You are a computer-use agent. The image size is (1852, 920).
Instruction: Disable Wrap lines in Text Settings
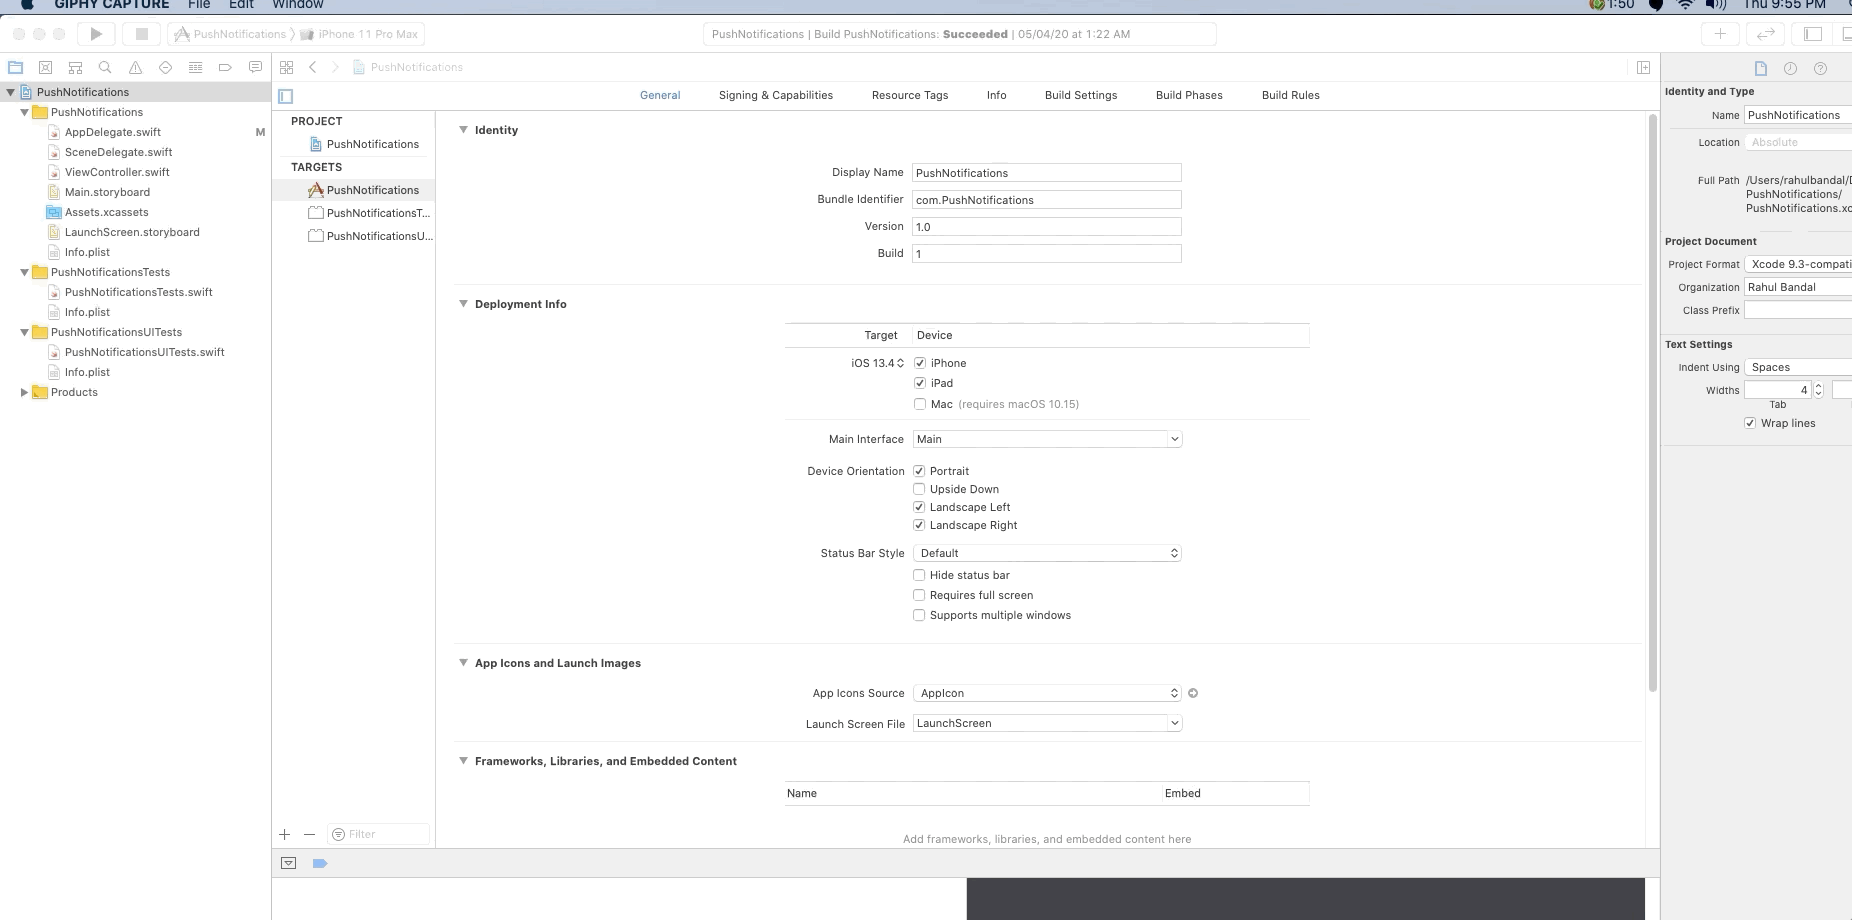pyautogui.click(x=1750, y=423)
